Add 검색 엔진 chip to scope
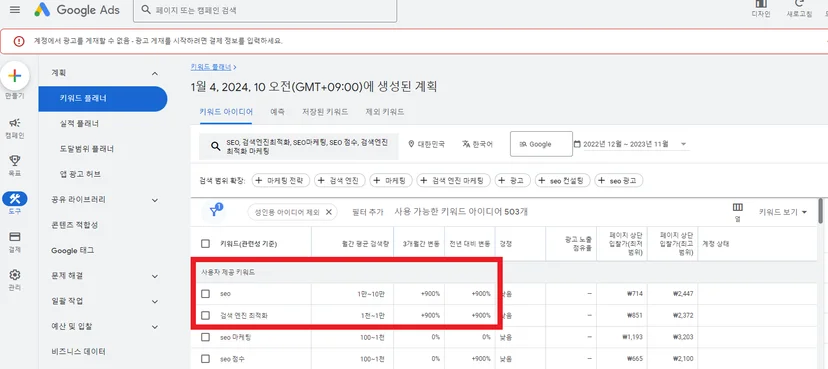Image resolution: width=828 pixels, height=369 pixels. tap(340, 180)
